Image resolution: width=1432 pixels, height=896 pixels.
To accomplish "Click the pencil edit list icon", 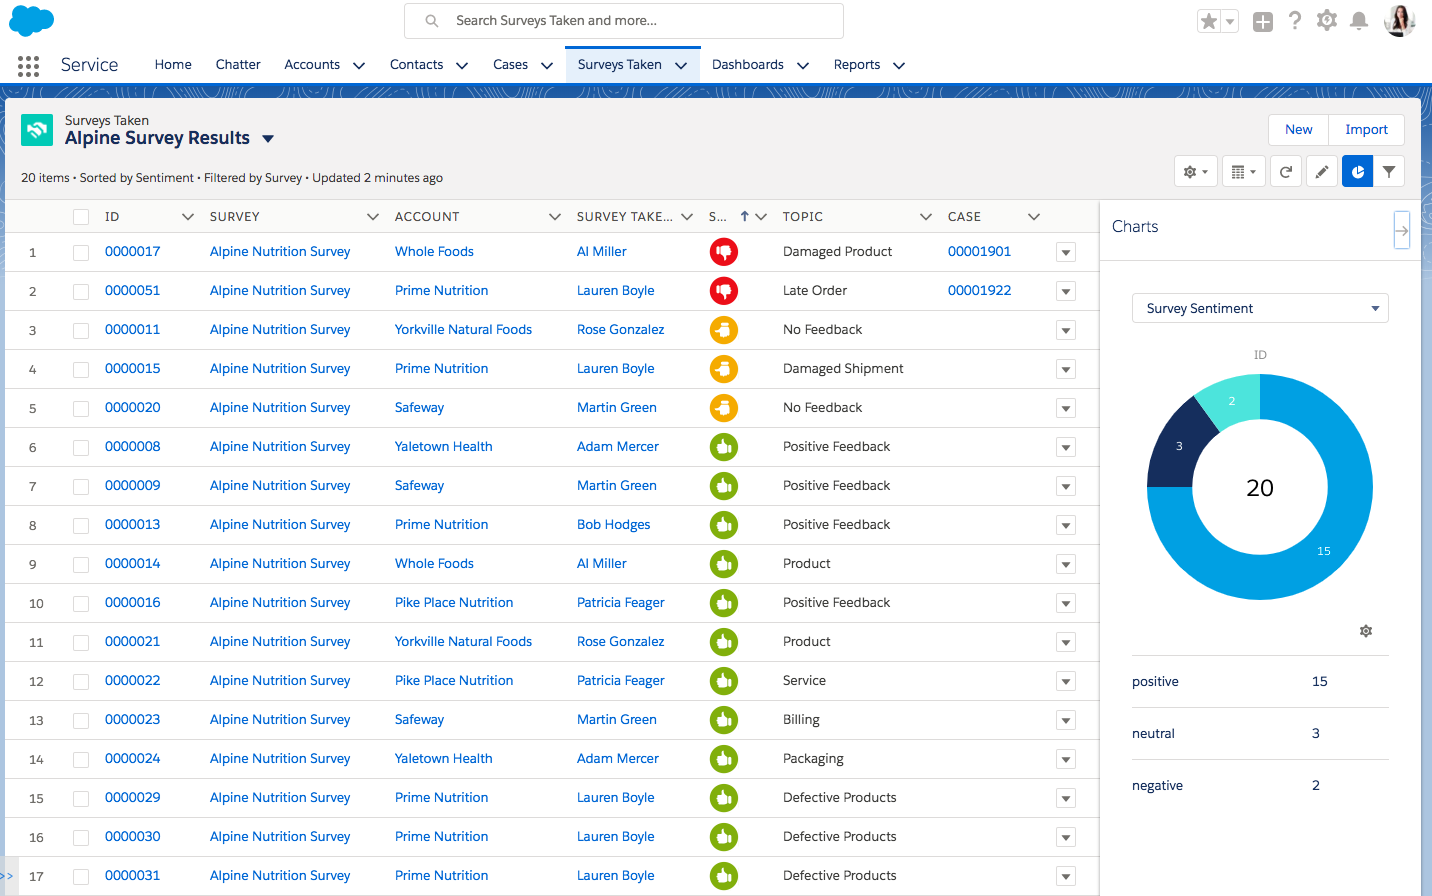I will click(x=1321, y=172).
